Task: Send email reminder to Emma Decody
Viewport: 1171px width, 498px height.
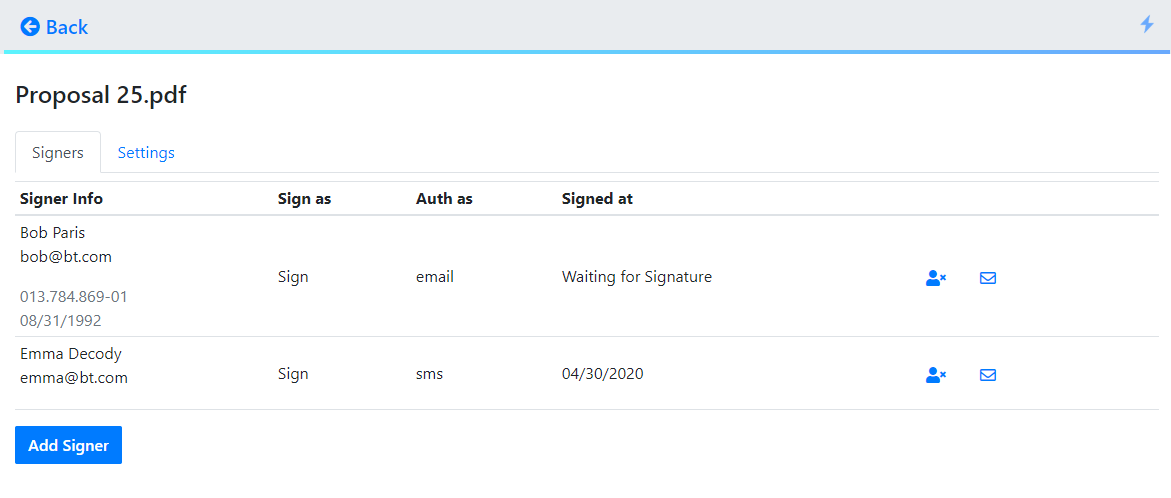Action: pyautogui.click(x=988, y=375)
